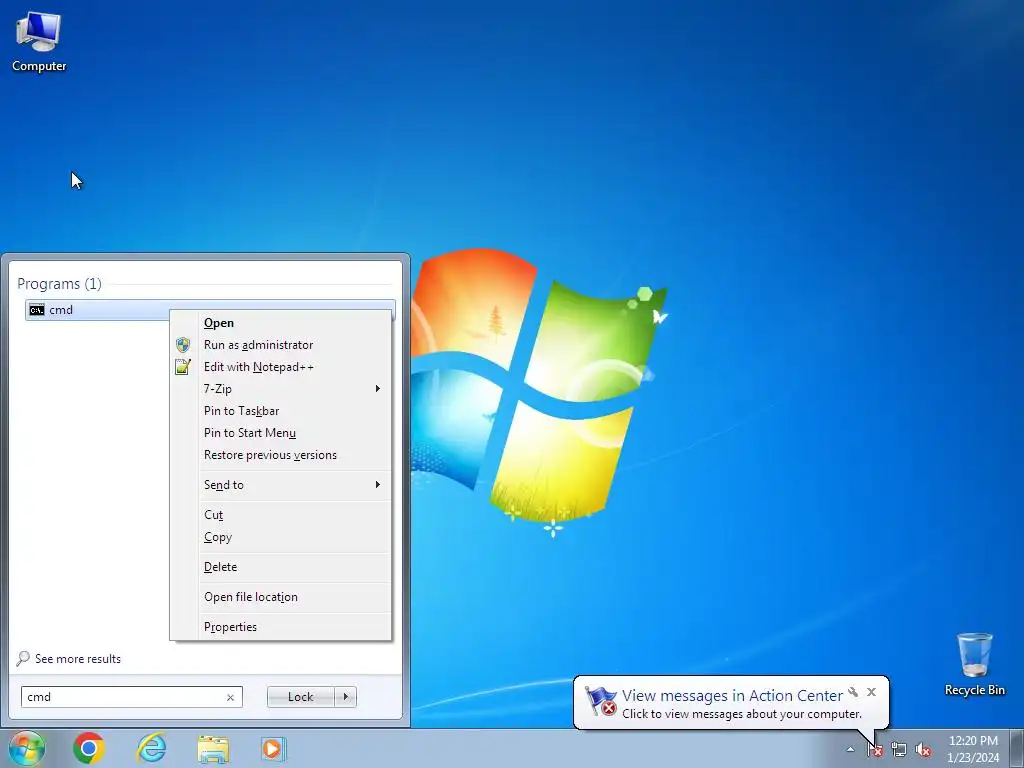
Task: Click the shield icon beside Run as administrator
Action: pyautogui.click(x=183, y=345)
